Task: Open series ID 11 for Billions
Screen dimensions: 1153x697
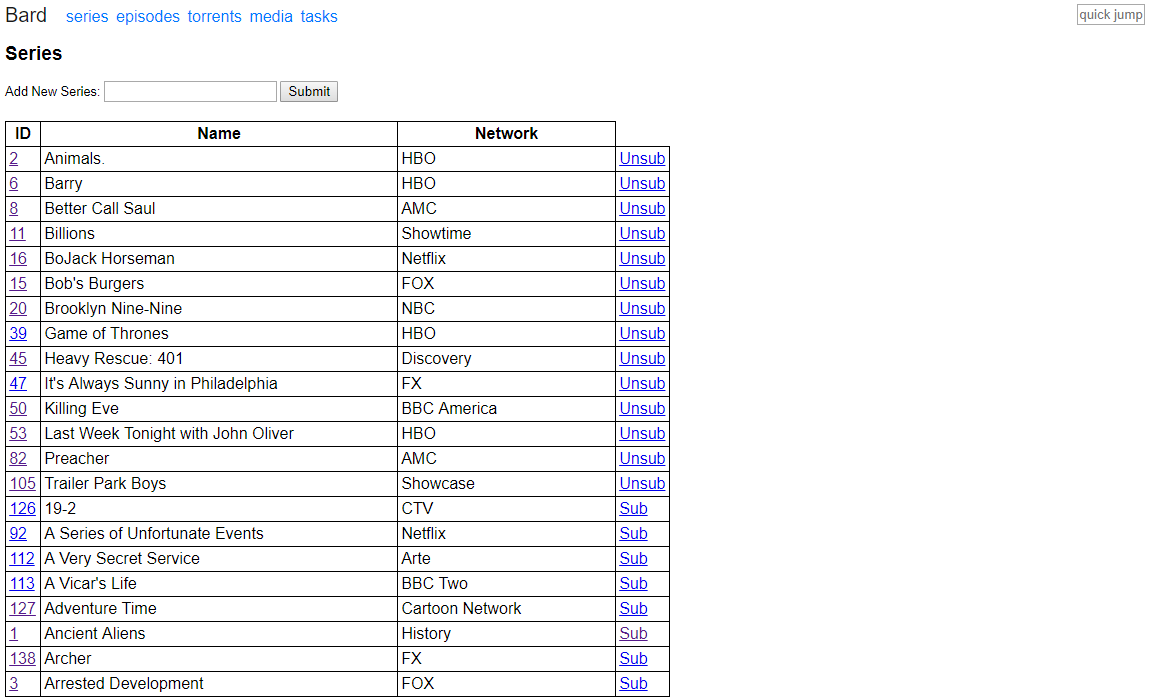Action: click(x=18, y=233)
